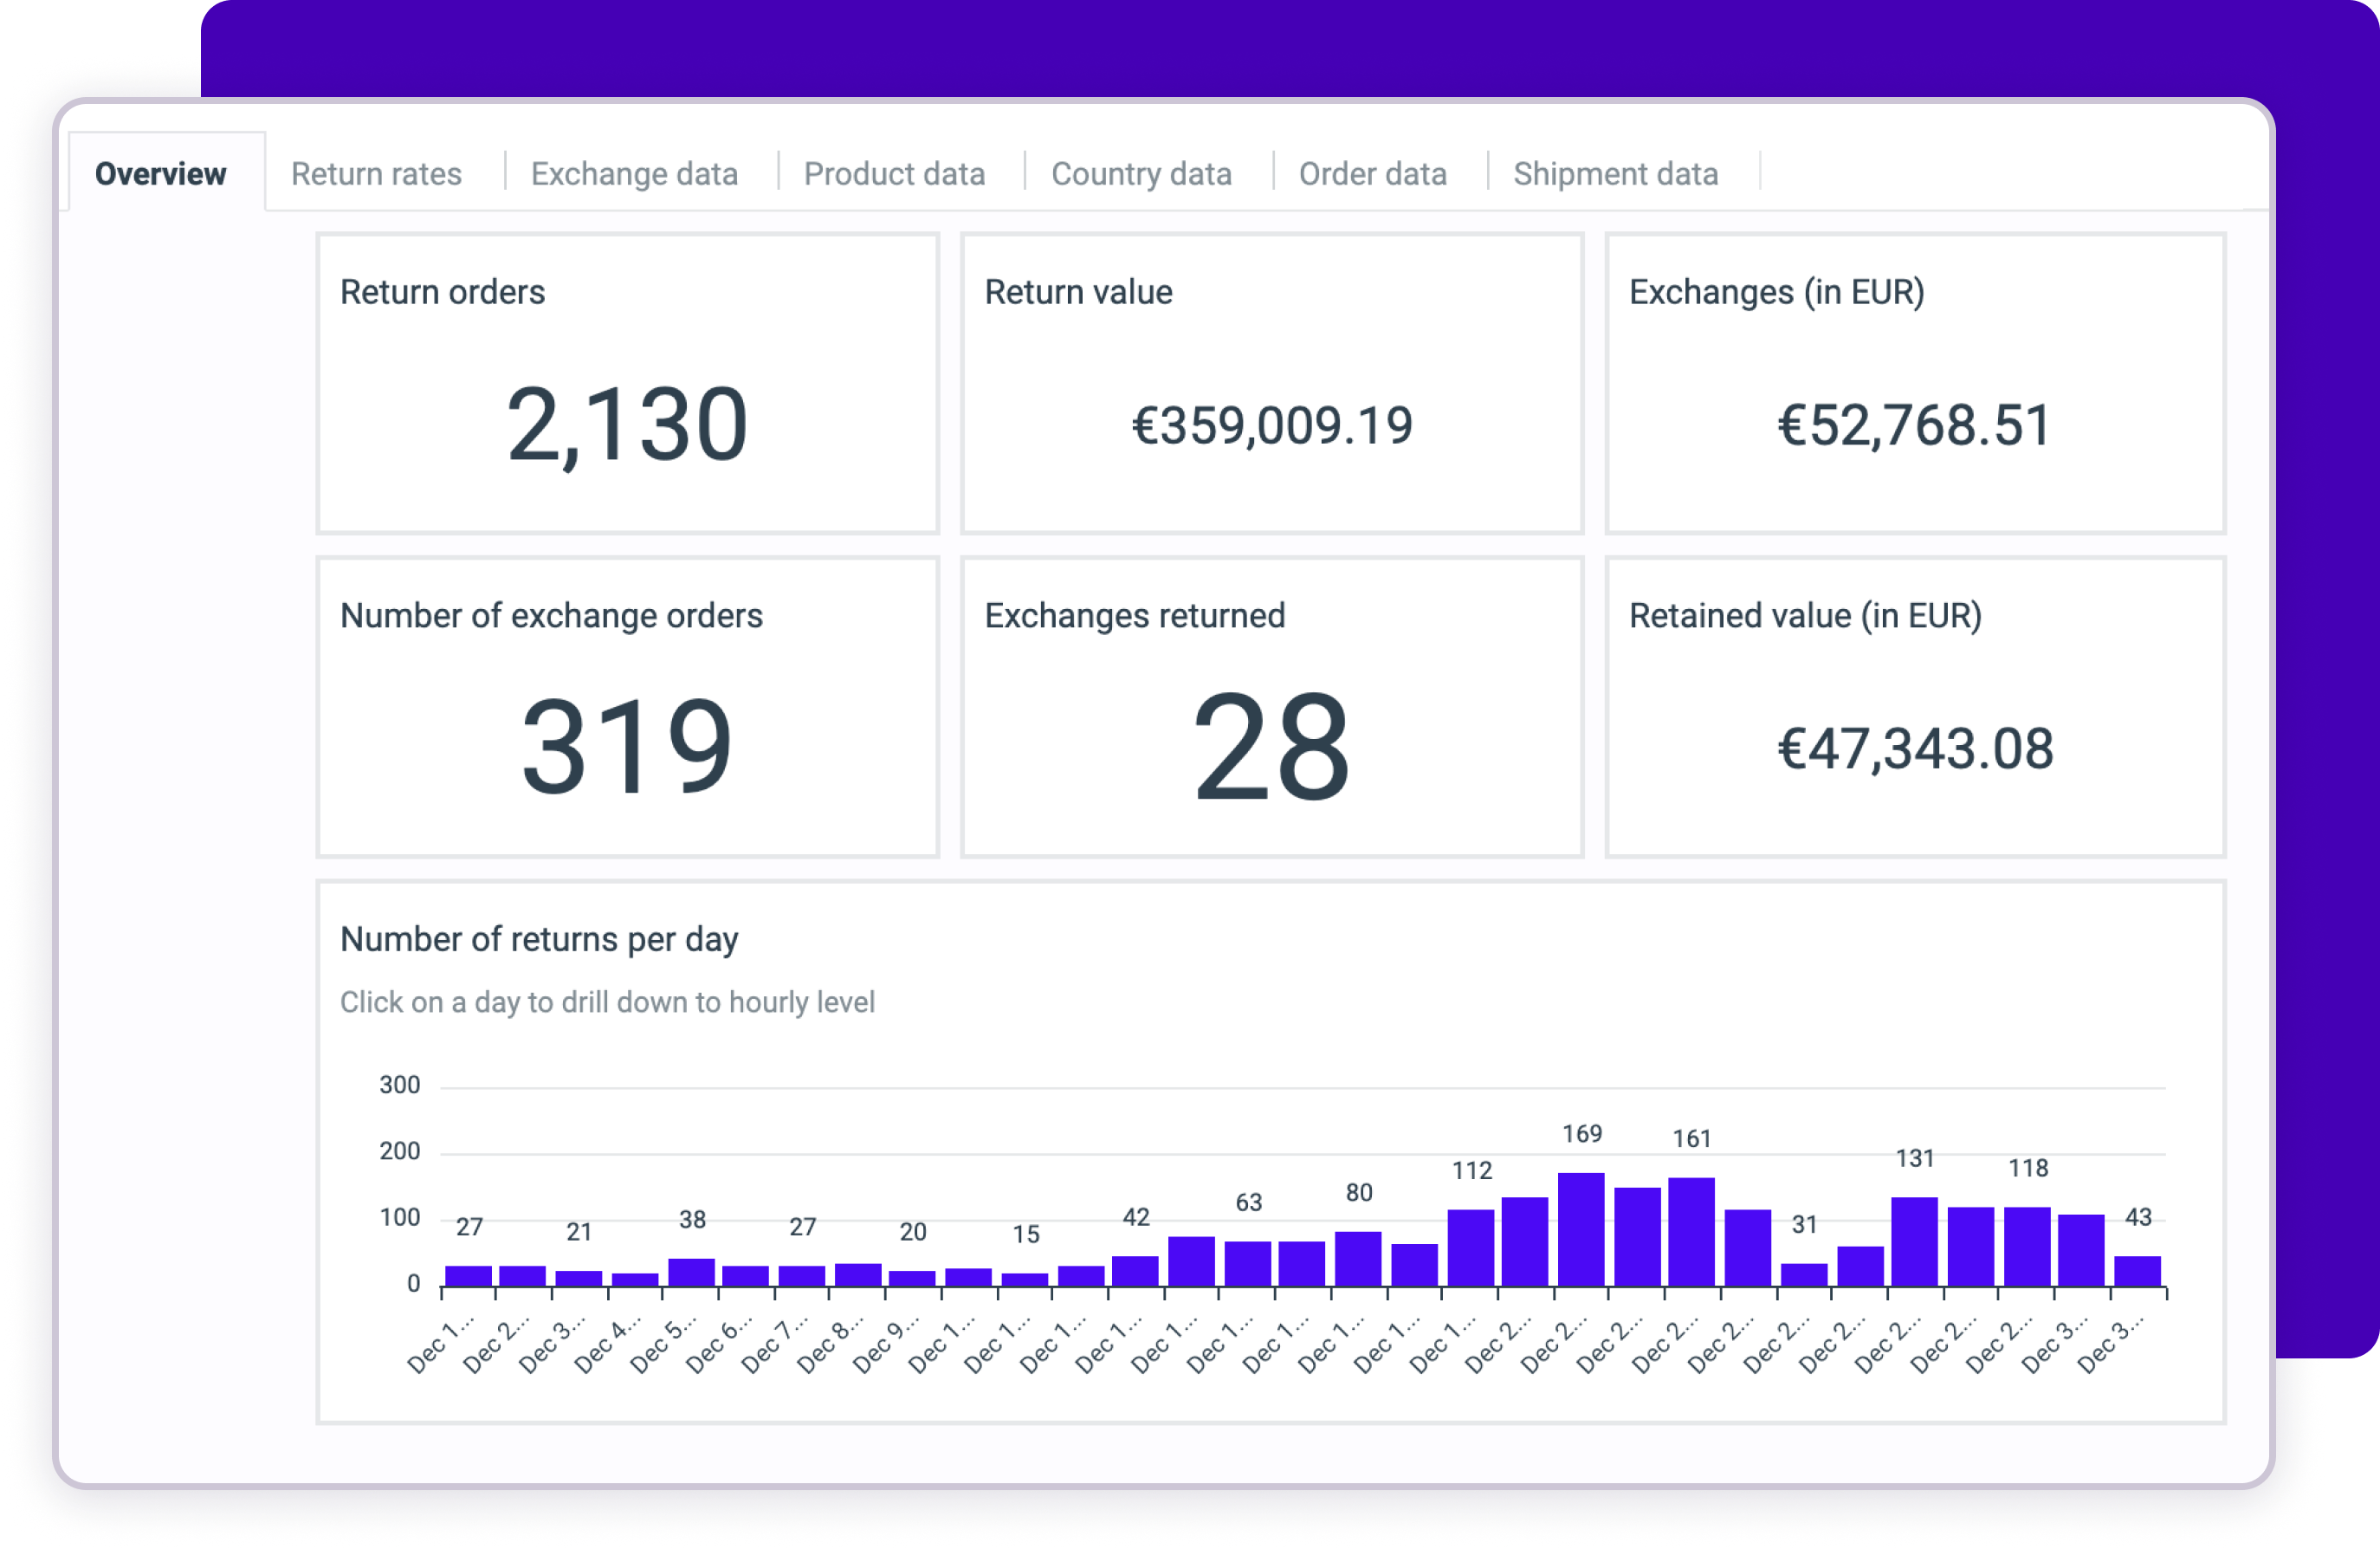
Task: Click the first bar labeled 27
Action: pos(468,1276)
